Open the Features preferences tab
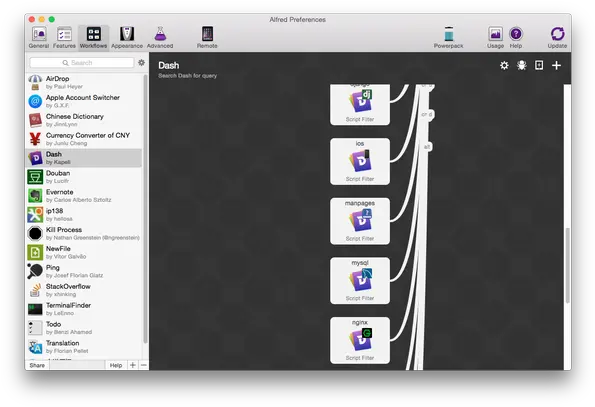595x407 pixels. coord(64,38)
